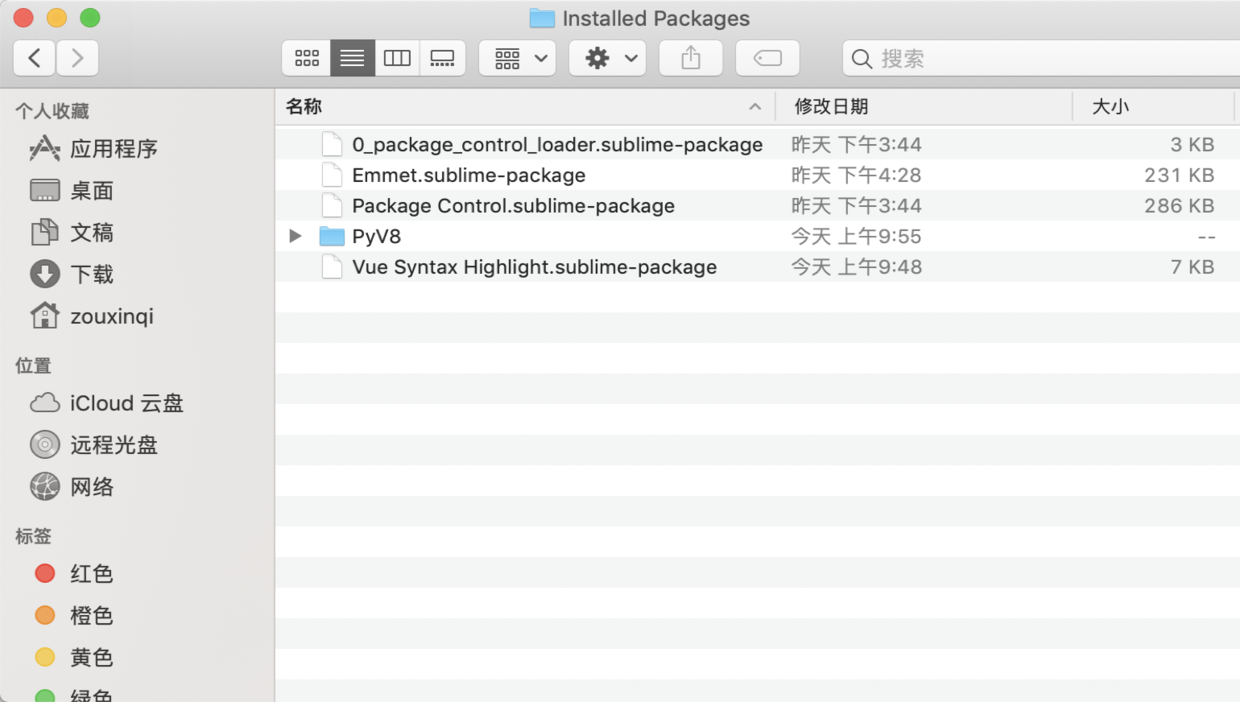
Task: Click the iCloud cloud icon
Action: (x=45, y=403)
